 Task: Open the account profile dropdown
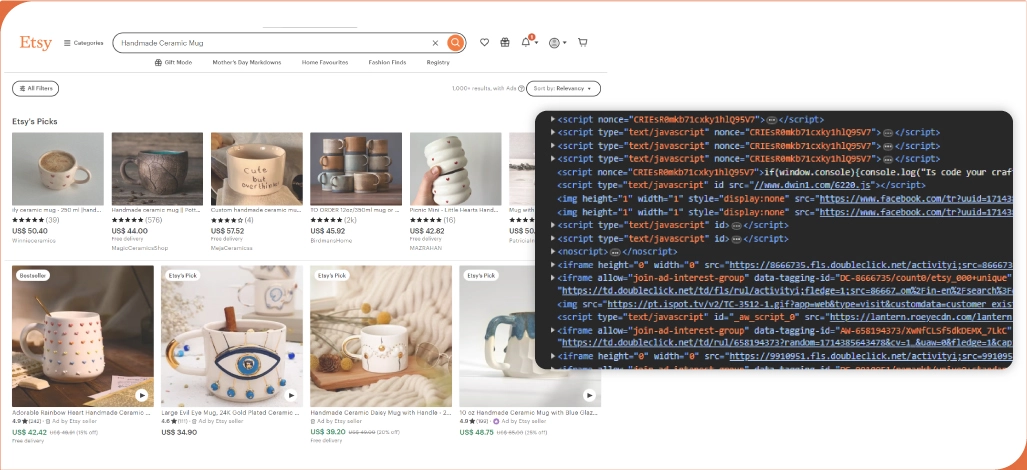point(557,43)
